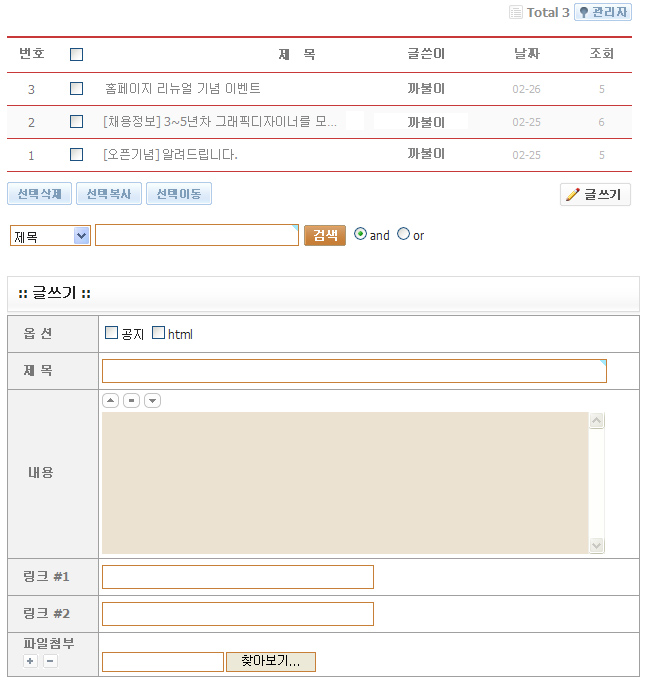Click the plus icon to add file field
650x700 pixels.
click(x=30, y=661)
